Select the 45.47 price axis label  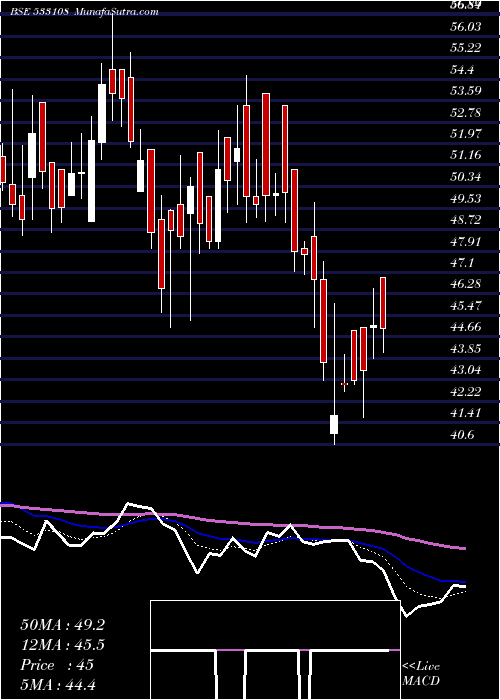(465, 306)
